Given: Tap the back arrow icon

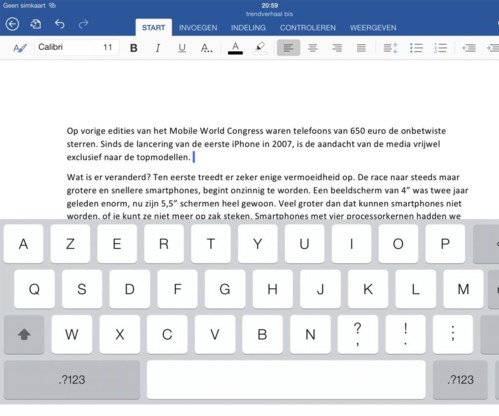Looking at the screenshot, I should point(12,24).
